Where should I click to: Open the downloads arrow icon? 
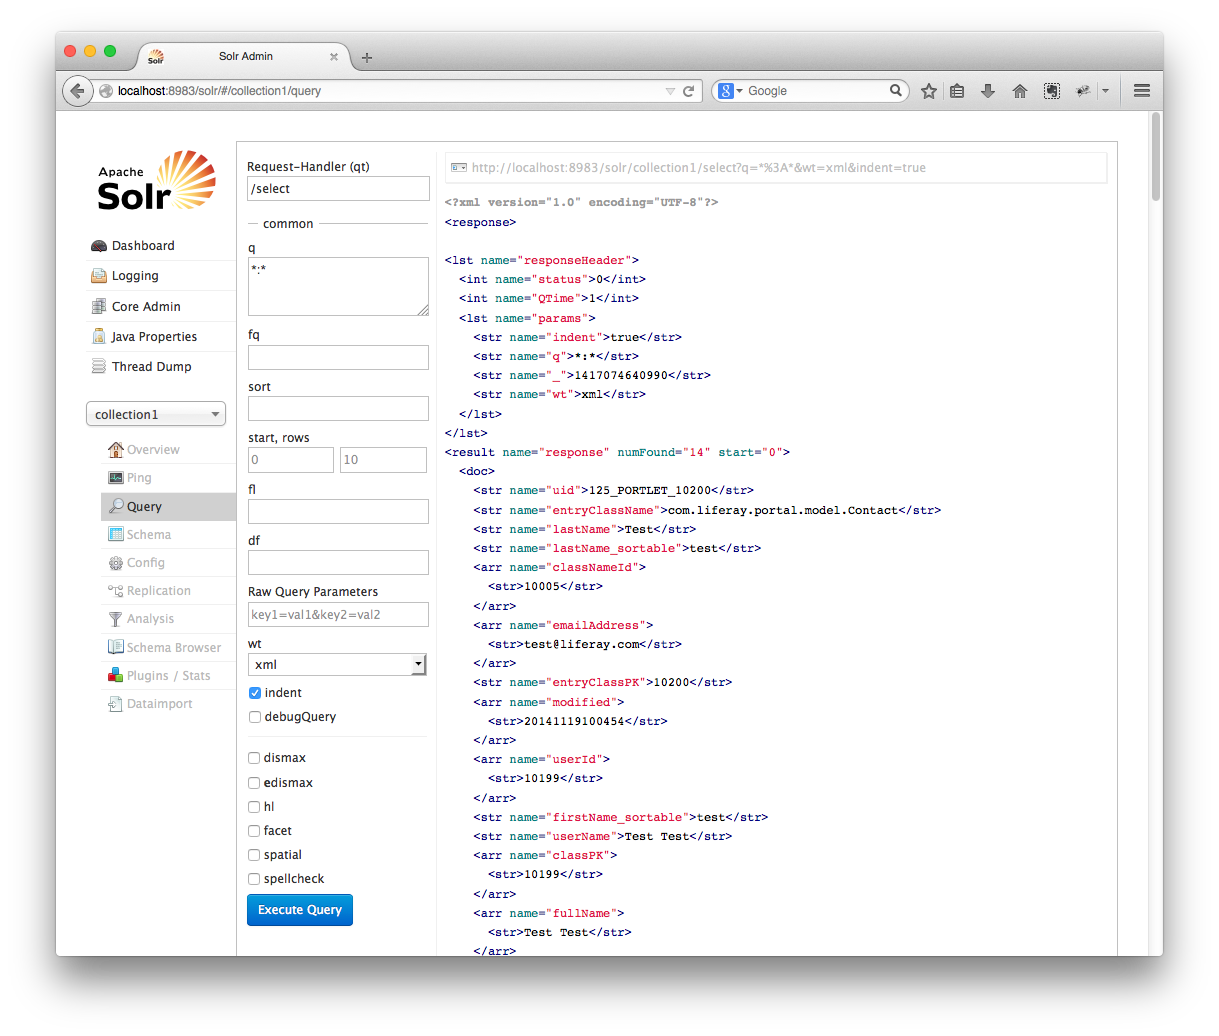pos(988,91)
